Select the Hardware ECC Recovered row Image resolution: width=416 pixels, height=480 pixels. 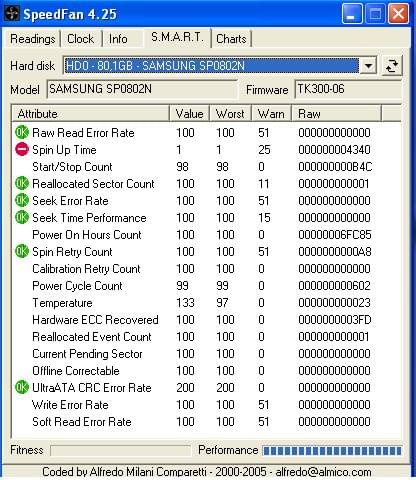206,320
